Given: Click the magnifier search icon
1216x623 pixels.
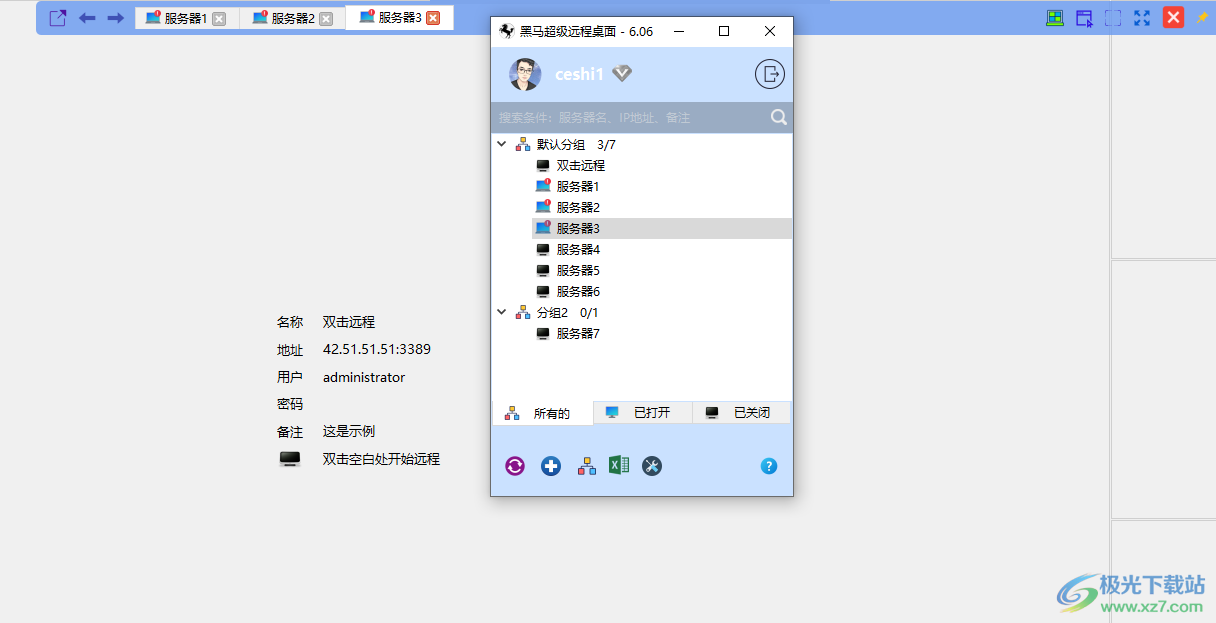Looking at the screenshot, I should (779, 117).
